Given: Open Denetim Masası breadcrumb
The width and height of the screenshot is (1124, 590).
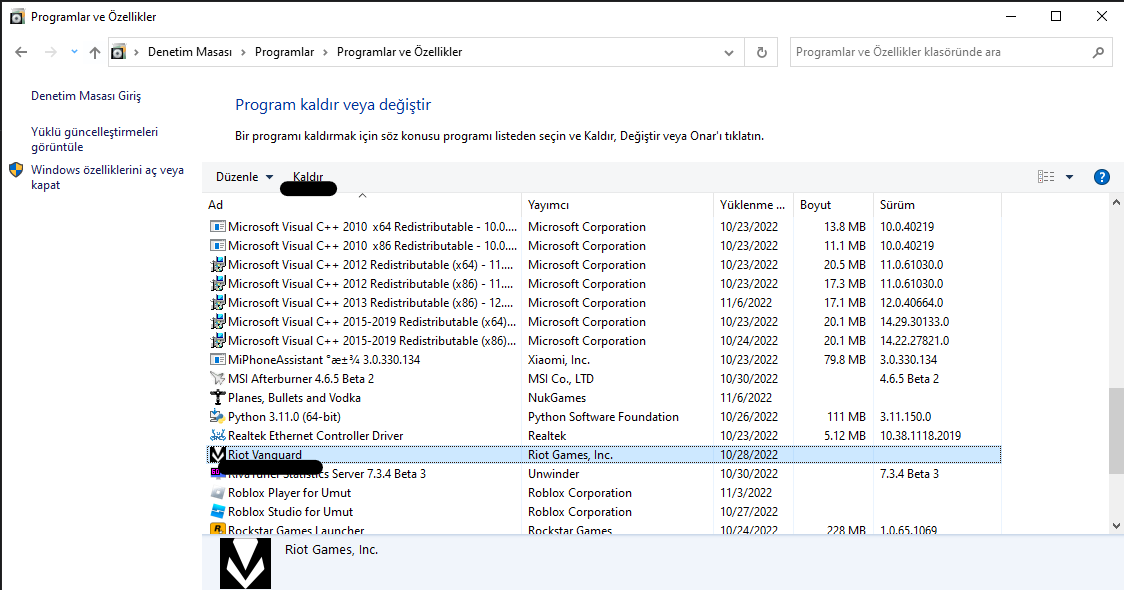Looking at the screenshot, I should pos(190,52).
